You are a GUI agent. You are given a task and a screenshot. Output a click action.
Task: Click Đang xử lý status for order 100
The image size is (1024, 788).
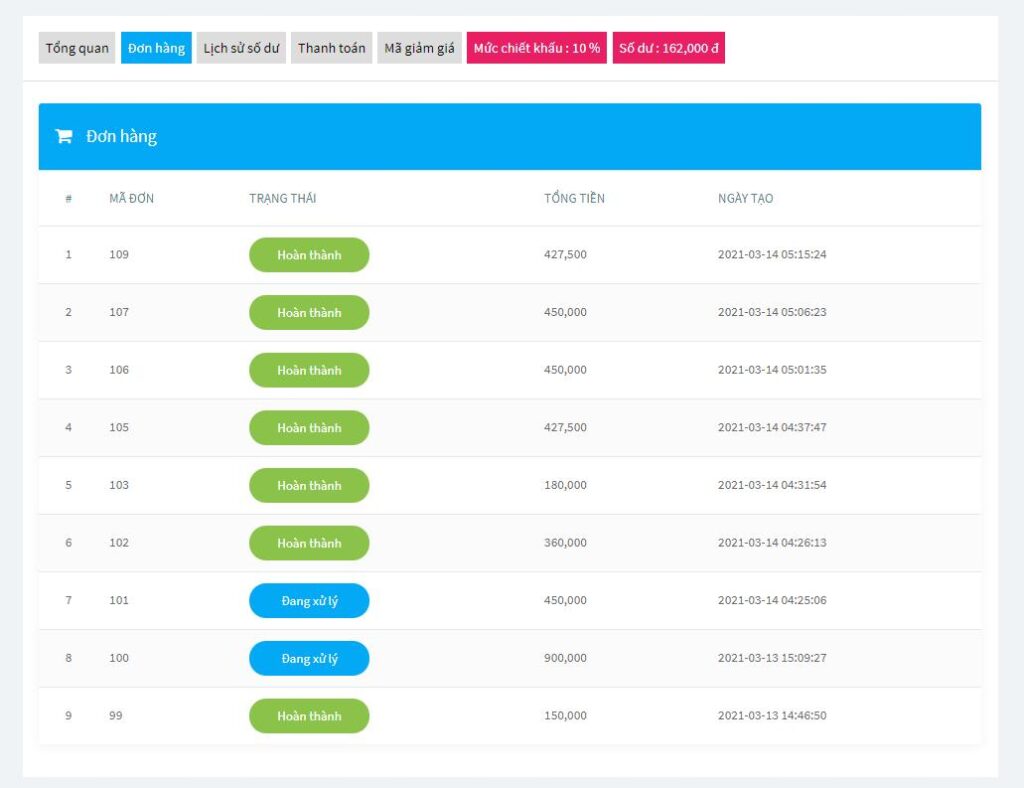[309, 659]
